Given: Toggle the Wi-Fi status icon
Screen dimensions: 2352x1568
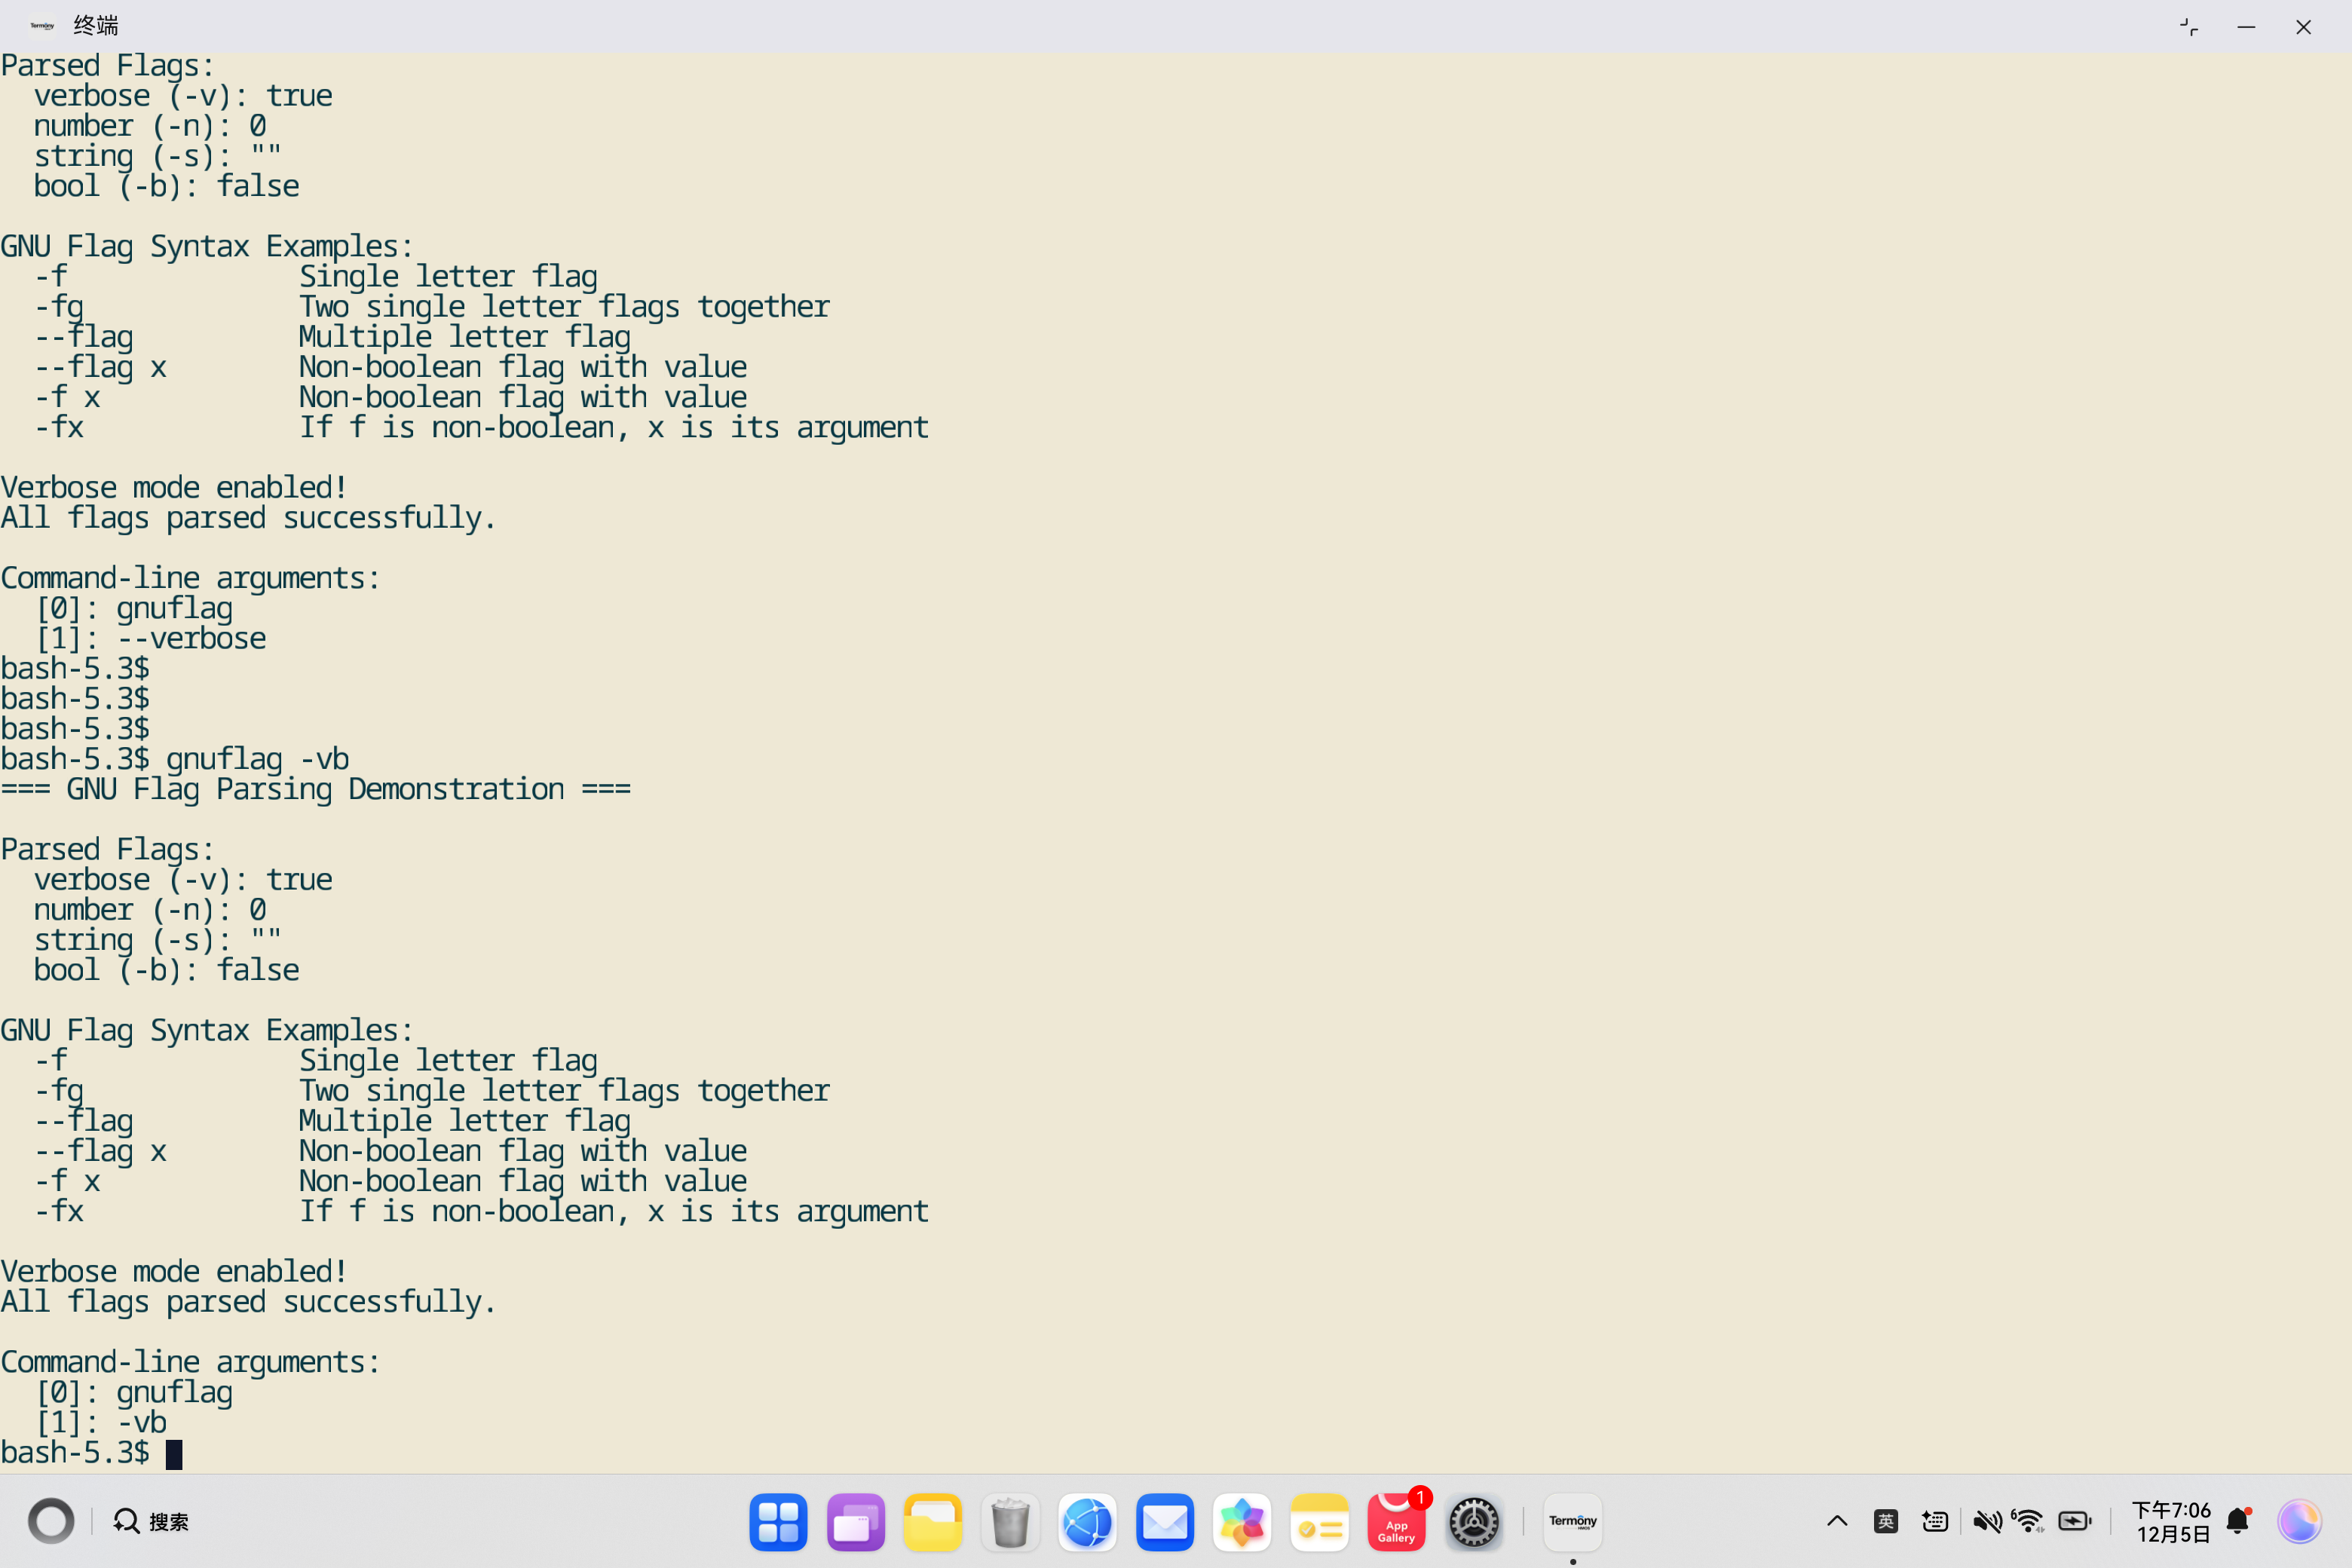Looking at the screenshot, I should [2028, 1522].
